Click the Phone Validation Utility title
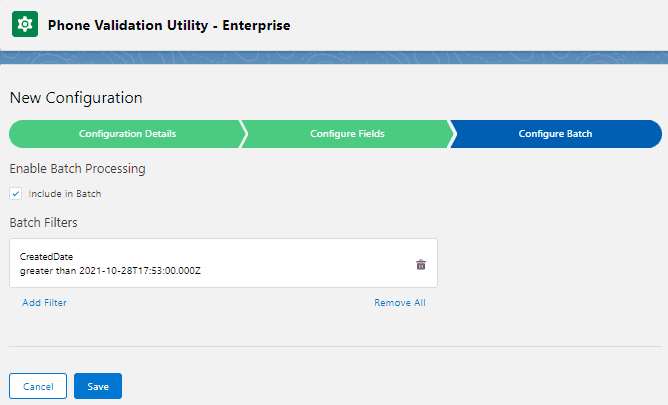668x405 pixels. [169, 25]
